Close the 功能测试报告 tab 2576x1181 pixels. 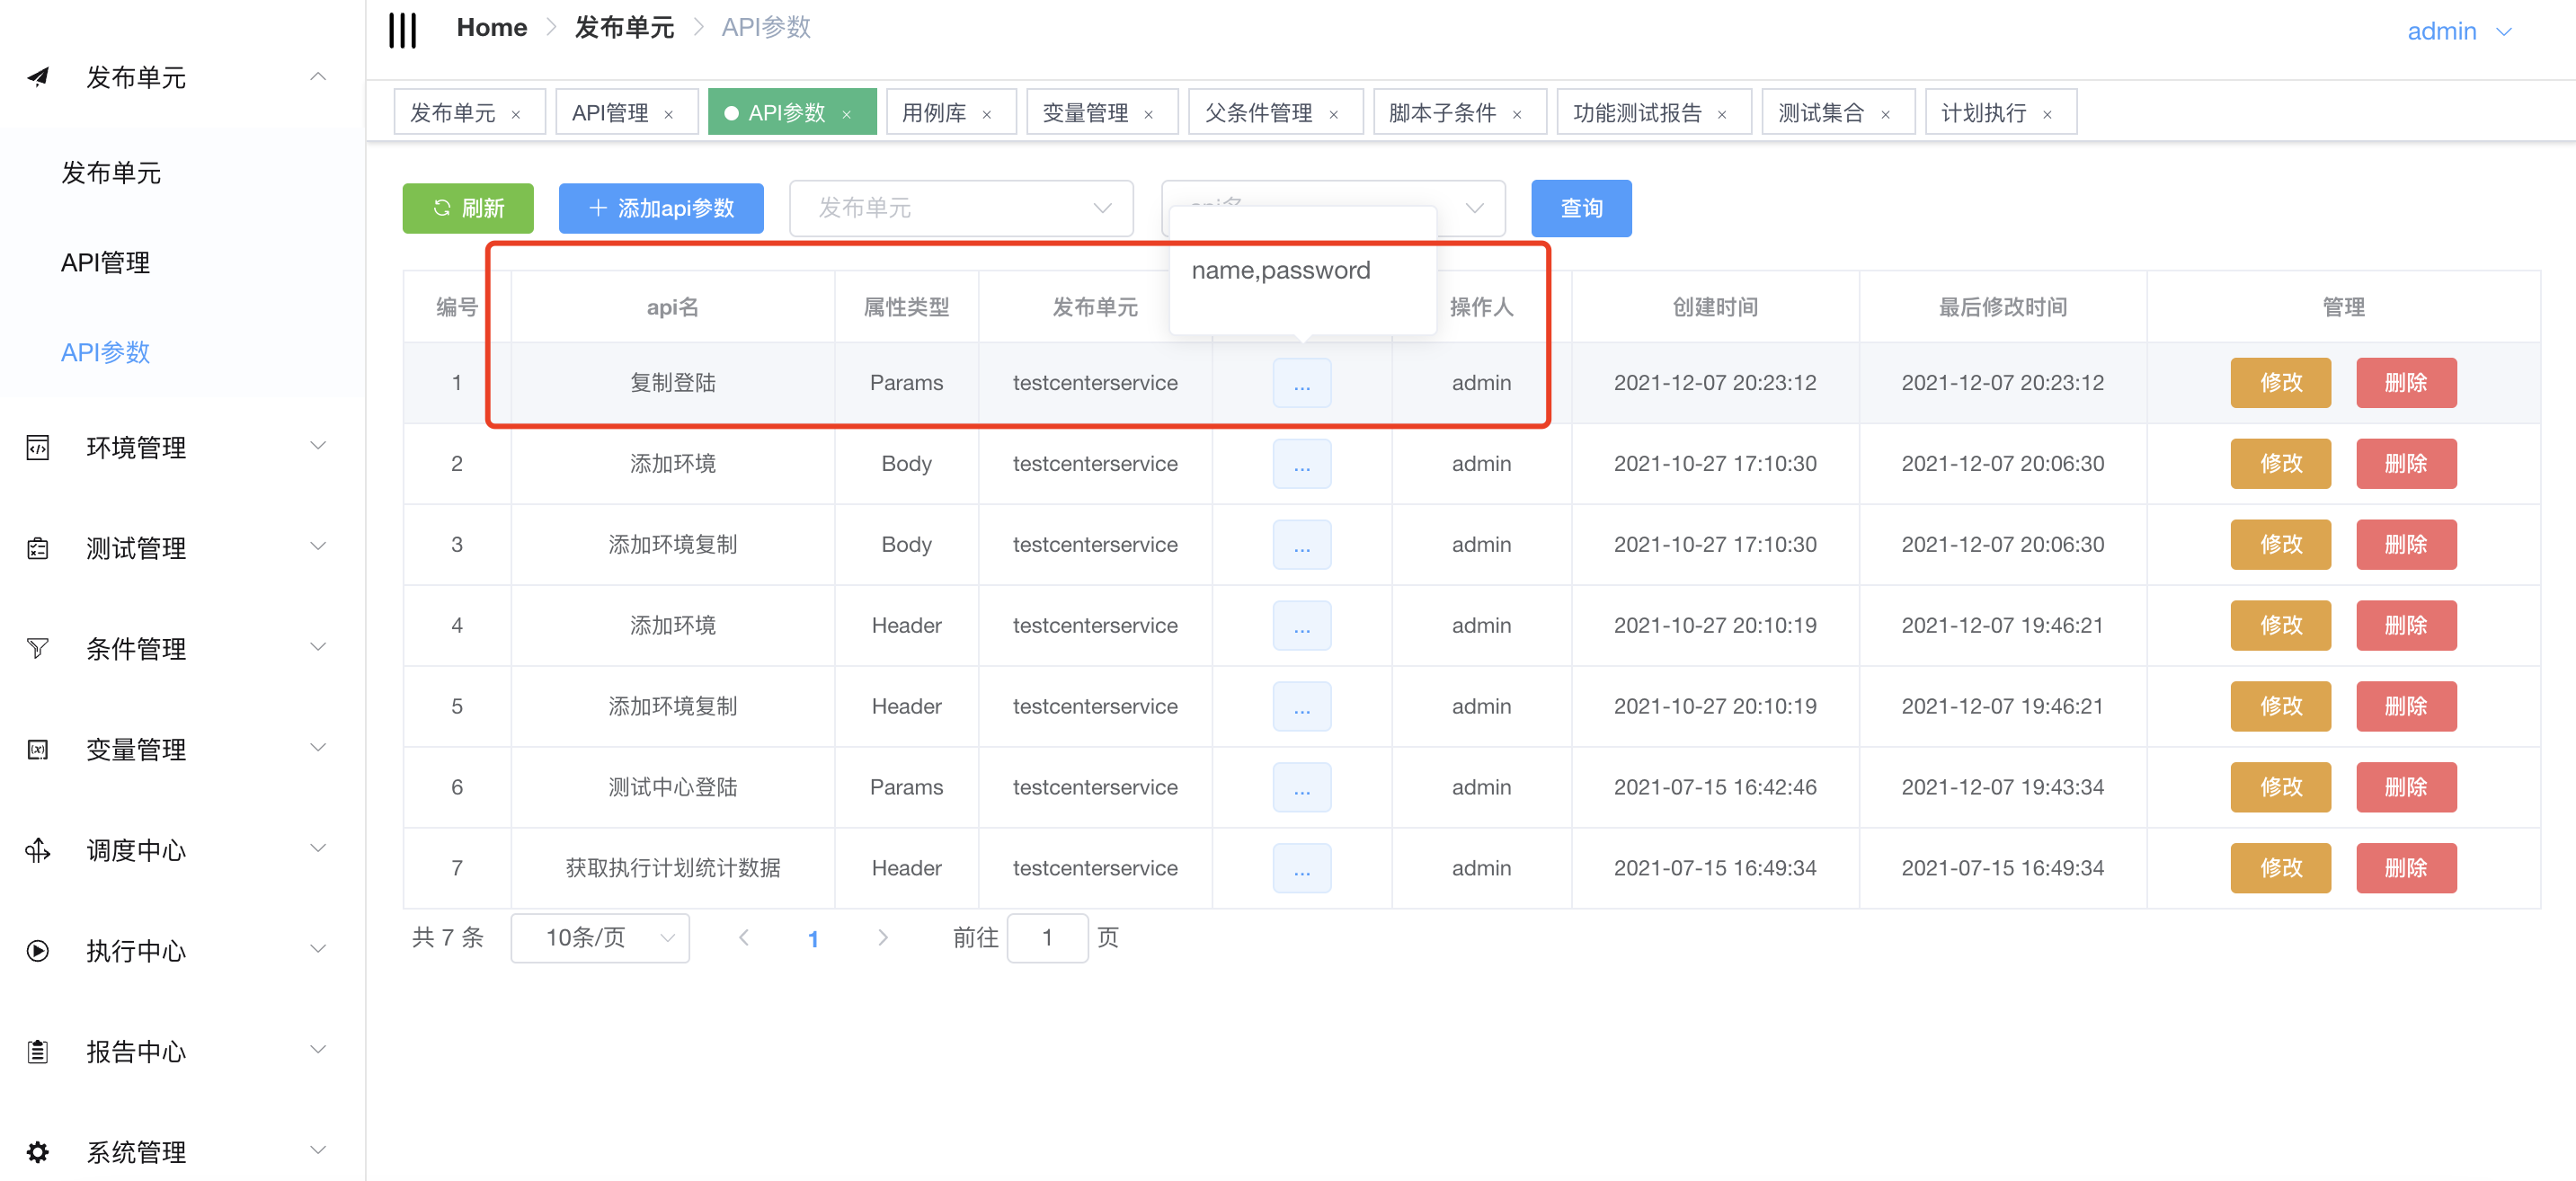click(1723, 114)
